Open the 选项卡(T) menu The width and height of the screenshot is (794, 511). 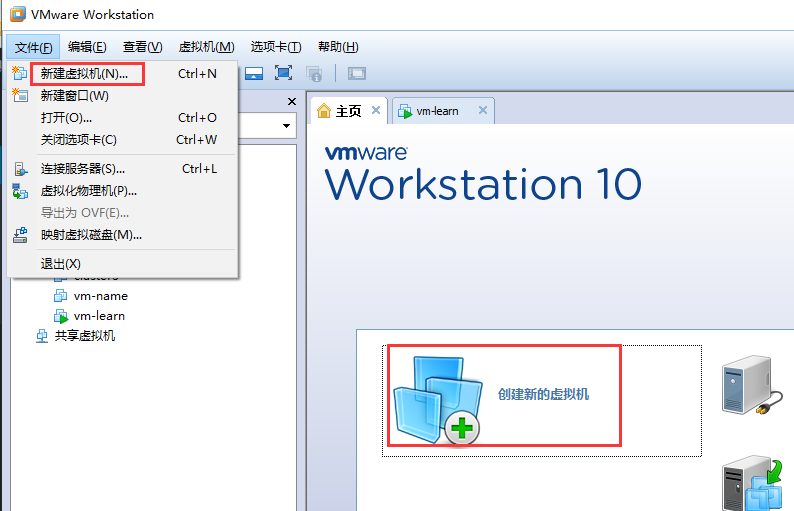point(276,47)
